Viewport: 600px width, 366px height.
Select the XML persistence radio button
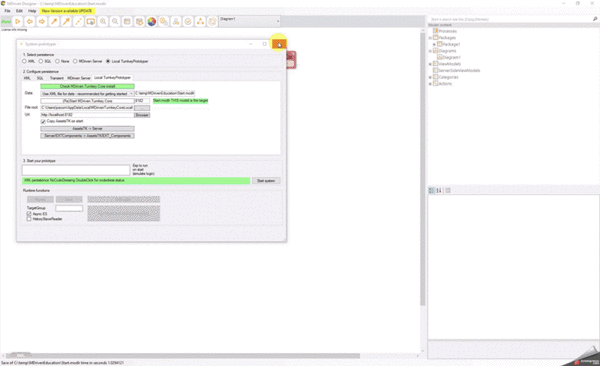[24, 61]
